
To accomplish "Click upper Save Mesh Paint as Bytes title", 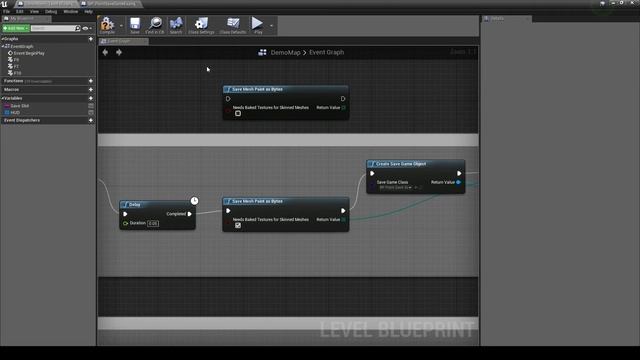I will (x=257, y=89).
